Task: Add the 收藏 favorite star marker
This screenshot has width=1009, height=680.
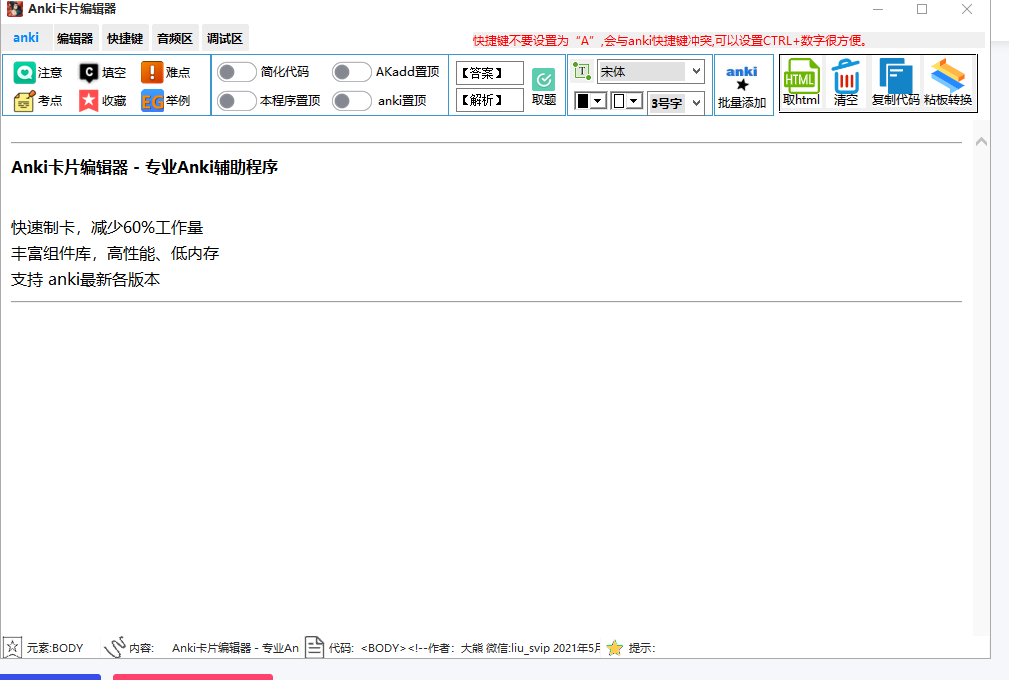Action: [102, 101]
